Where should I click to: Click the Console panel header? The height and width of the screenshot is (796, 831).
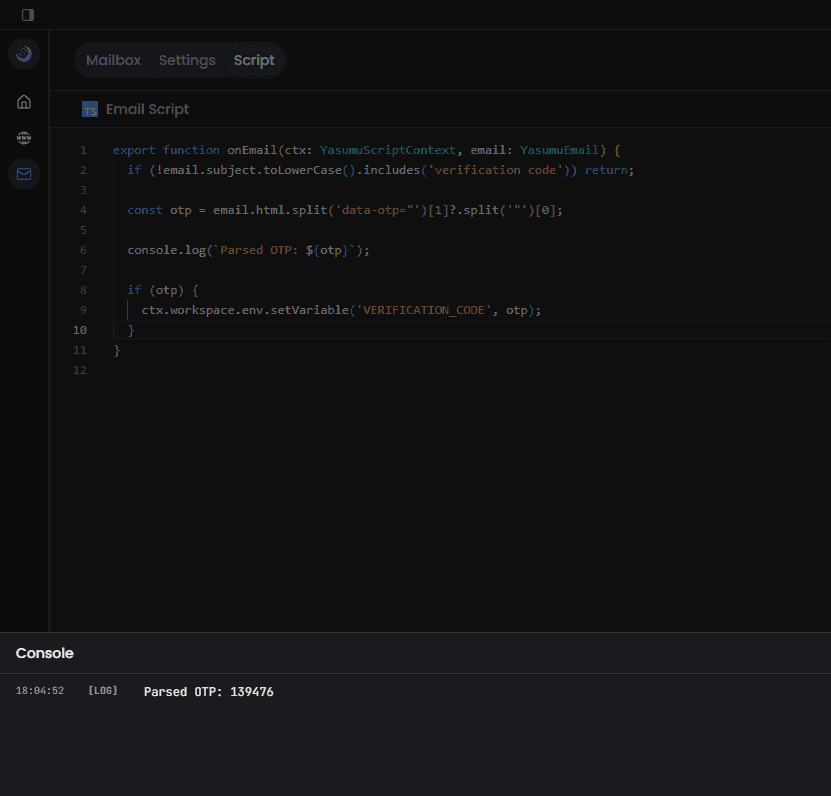click(x=44, y=653)
